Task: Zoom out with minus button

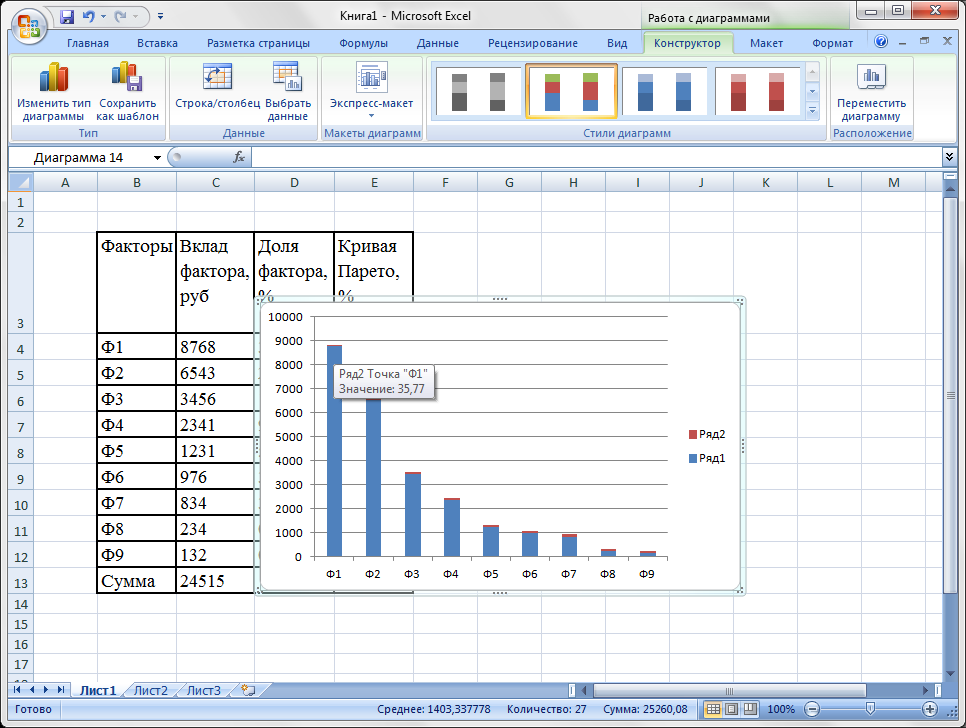Action: coord(812,709)
